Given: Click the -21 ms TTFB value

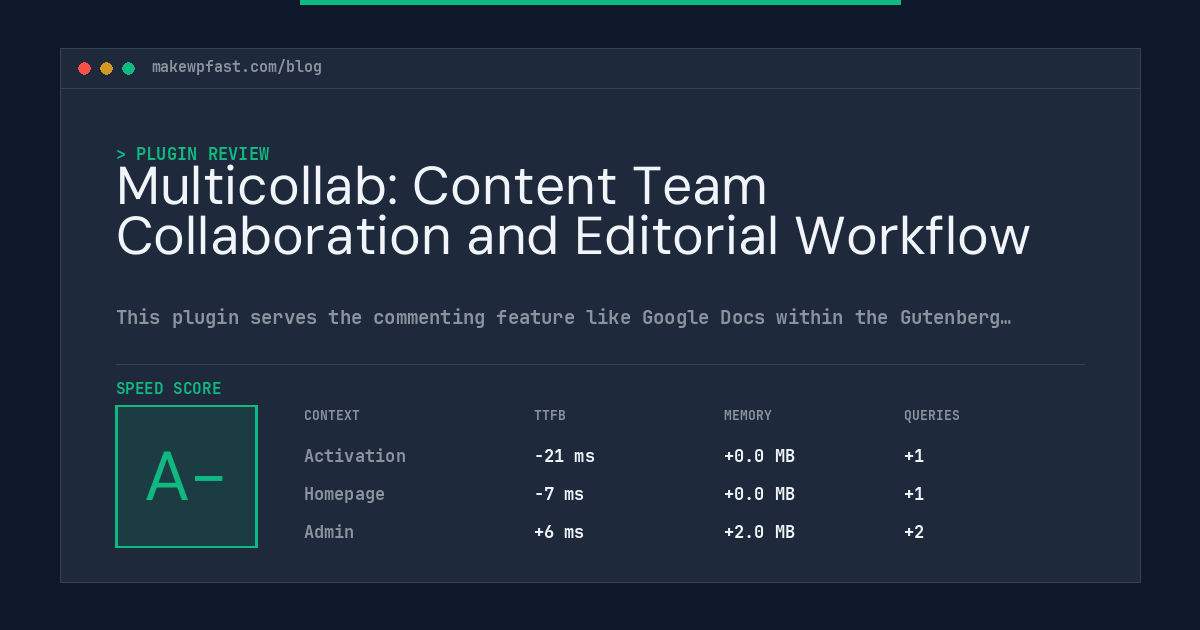Looking at the screenshot, I should [564, 456].
